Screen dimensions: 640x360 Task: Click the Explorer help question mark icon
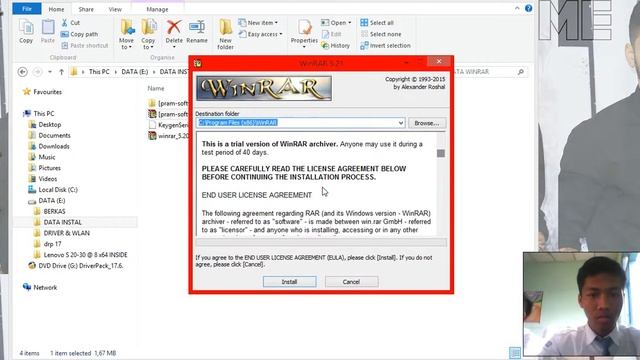pos(529,8)
